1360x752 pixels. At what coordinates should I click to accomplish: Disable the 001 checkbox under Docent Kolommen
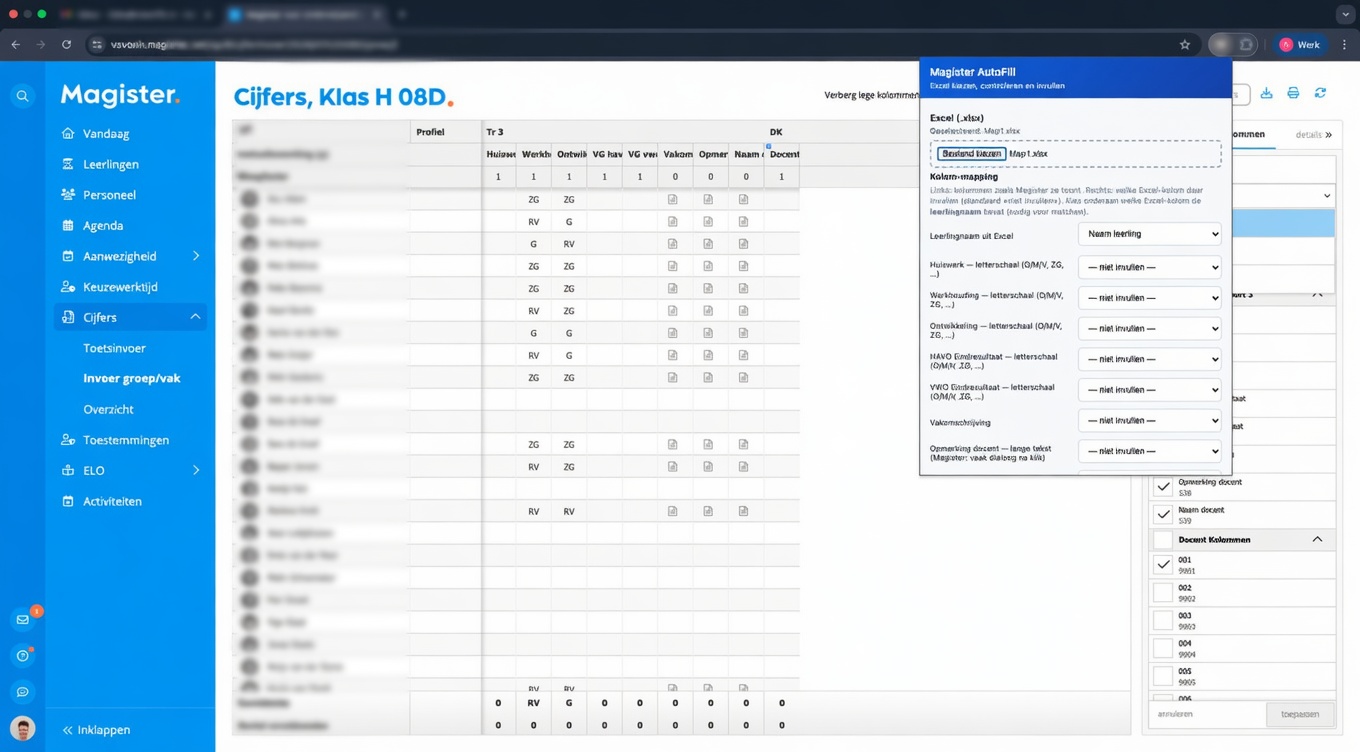pyautogui.click(x=1163, y=563)
